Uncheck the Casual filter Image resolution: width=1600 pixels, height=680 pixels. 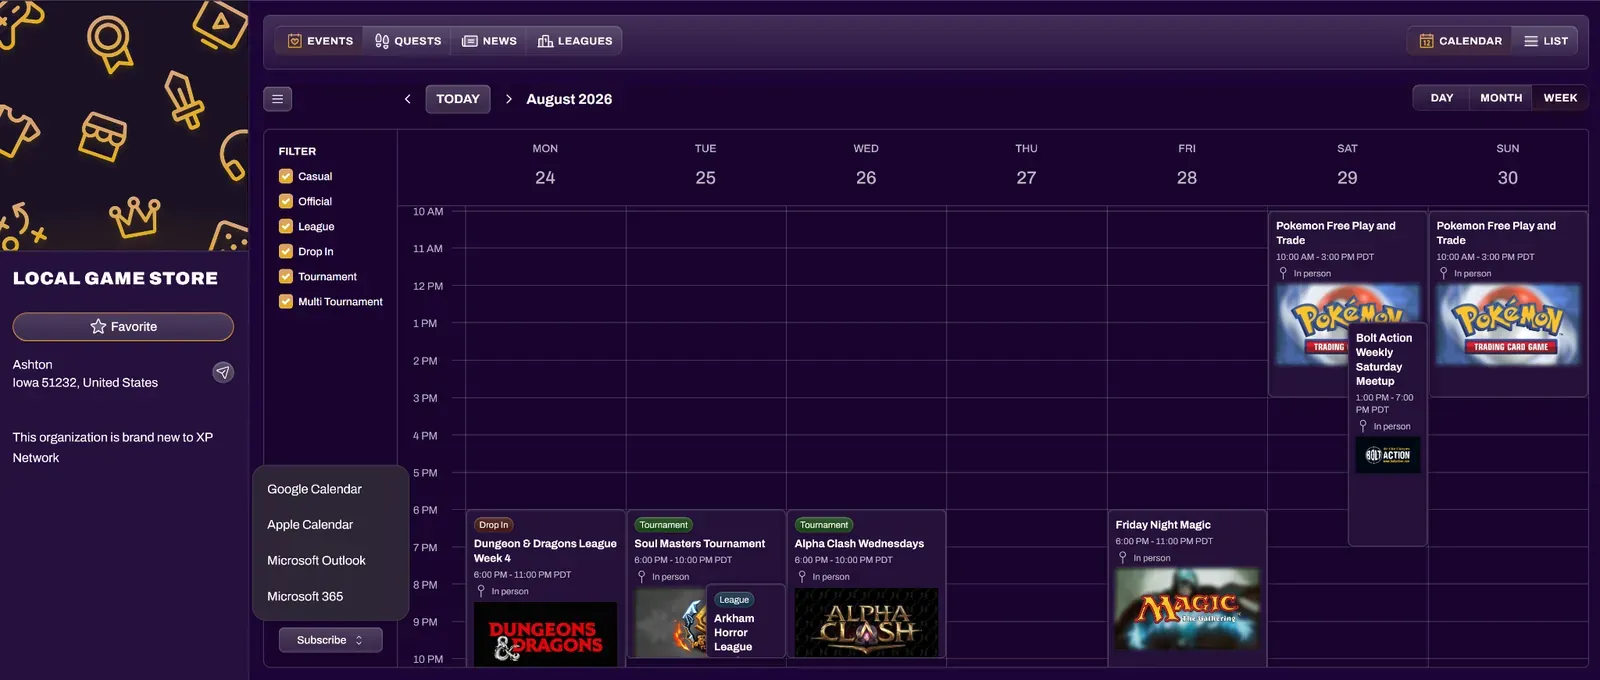(286, 176)
